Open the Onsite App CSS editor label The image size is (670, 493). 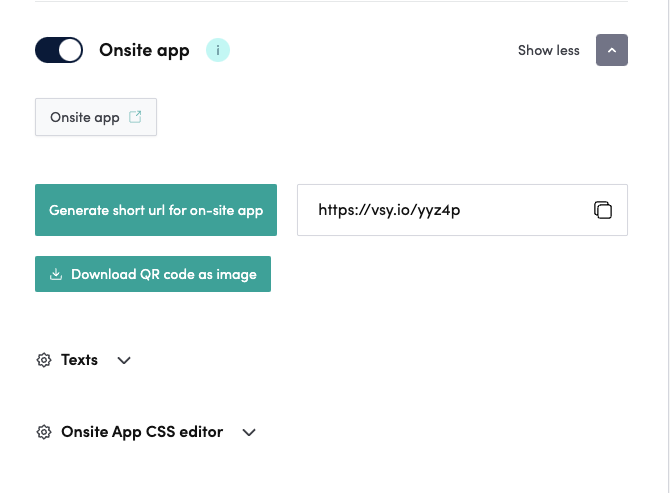142,432
